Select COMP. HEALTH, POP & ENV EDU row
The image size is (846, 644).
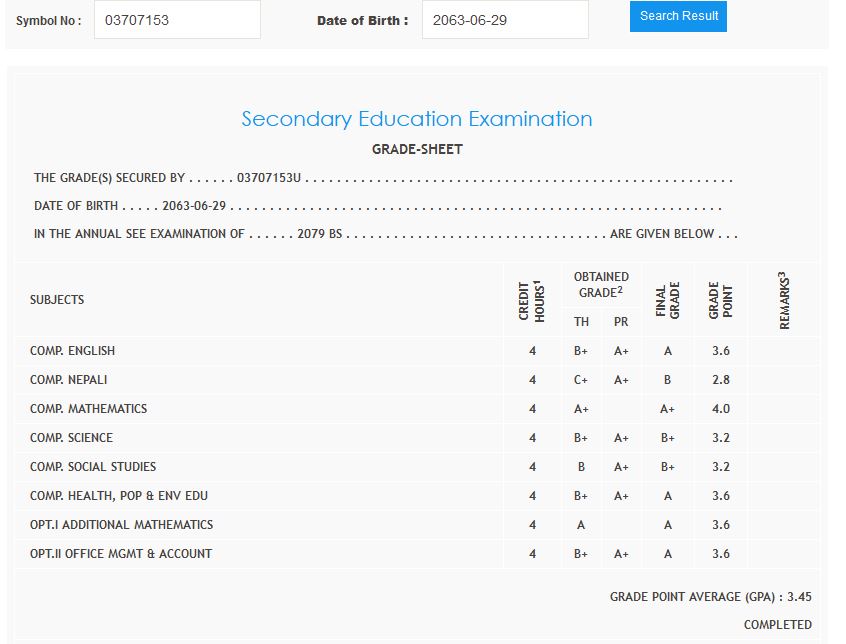coord(119,496)
